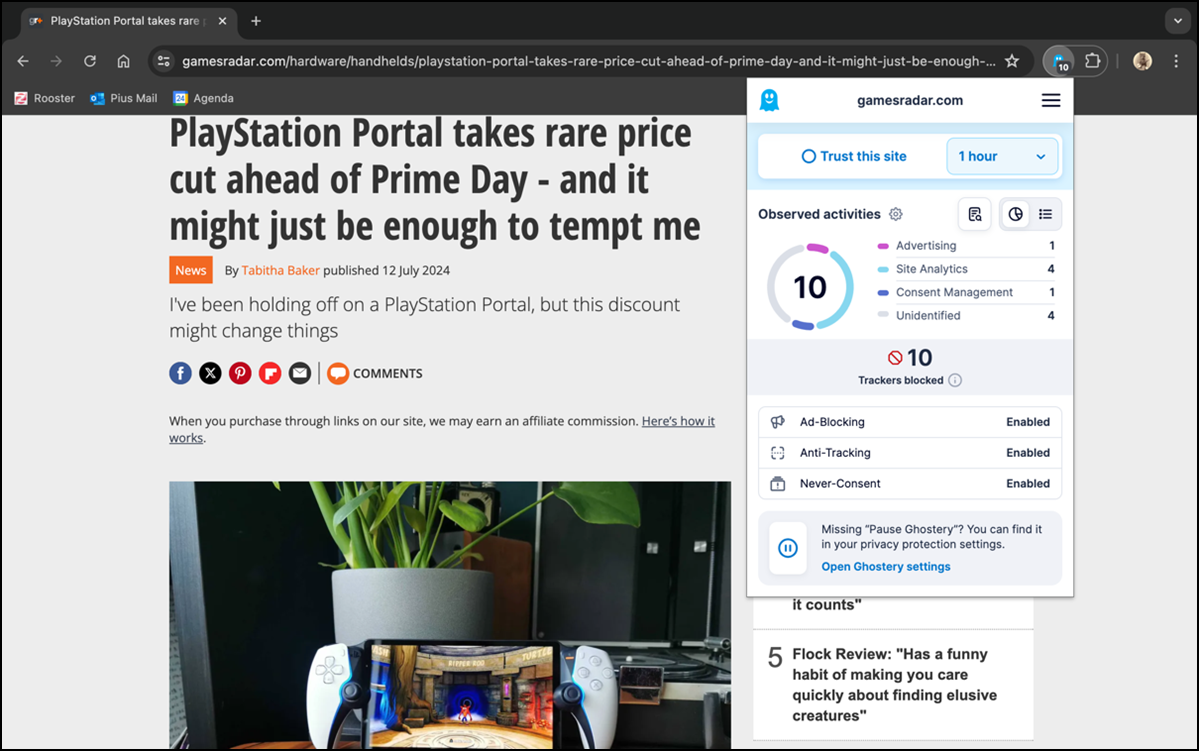Open the Rooster bookmark
The width and height of the screenshot is (1199, 751).
tap(44, 98)
